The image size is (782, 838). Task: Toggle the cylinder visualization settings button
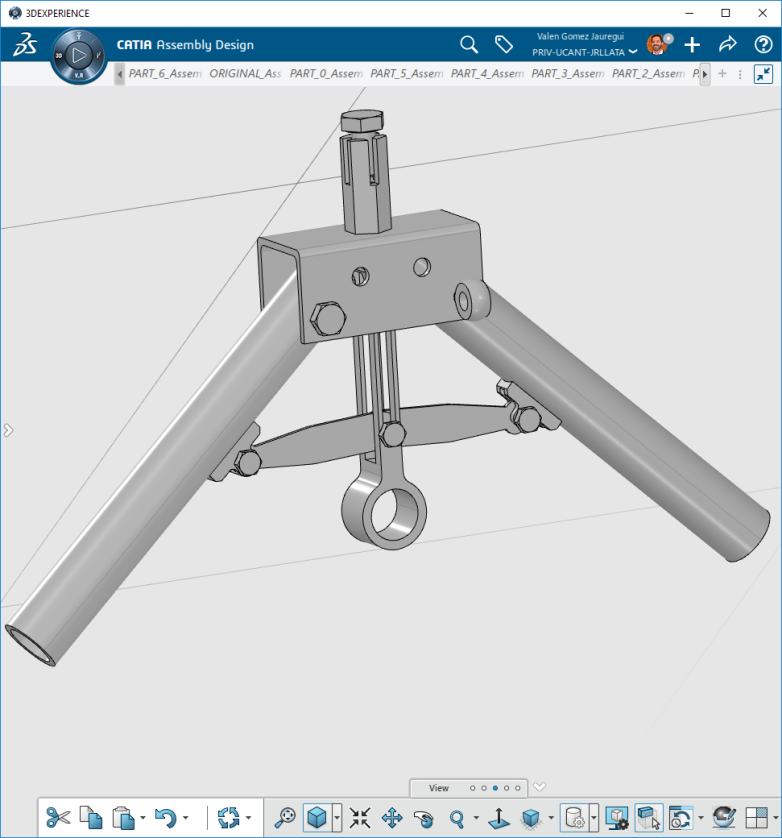575,818
